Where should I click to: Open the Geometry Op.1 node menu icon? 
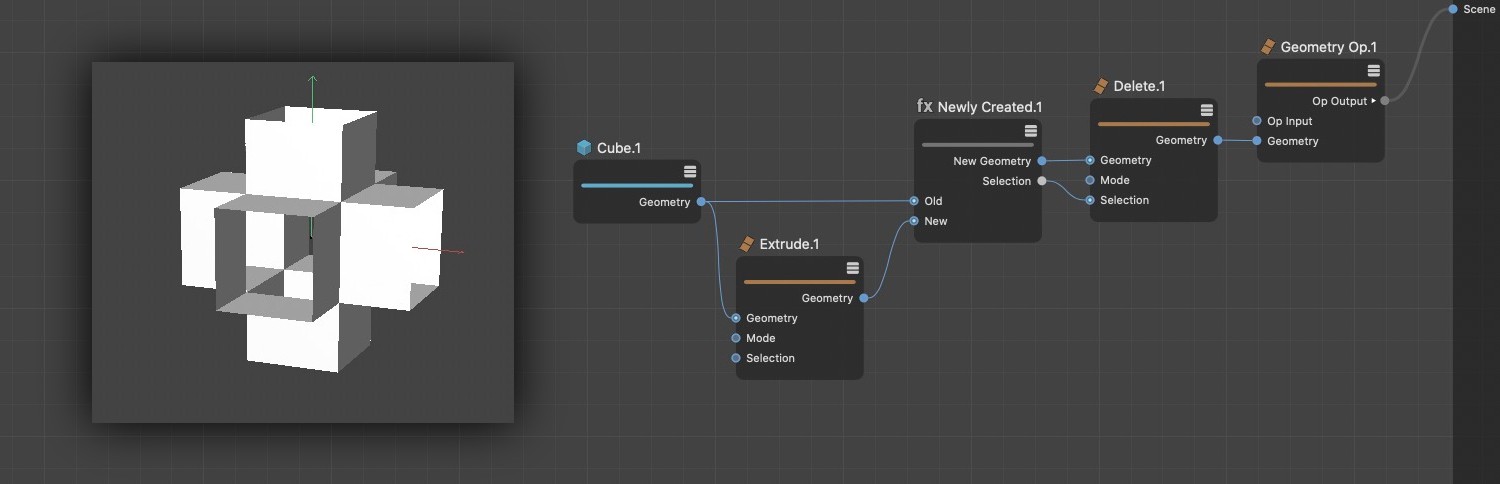(1374, 71)
